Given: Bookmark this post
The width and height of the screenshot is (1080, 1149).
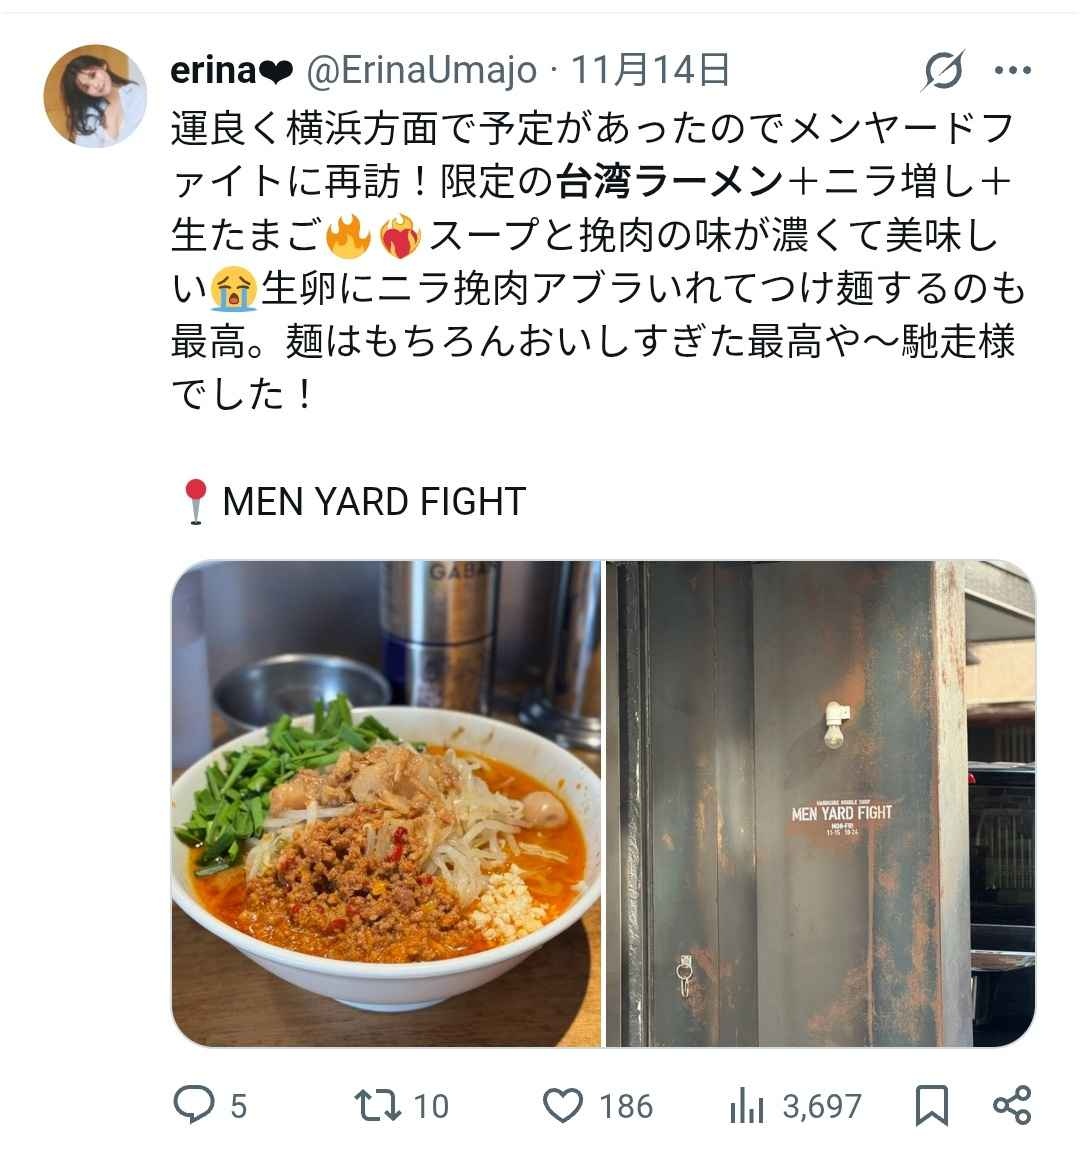Looking at the screenshot, I should 931,1105.
